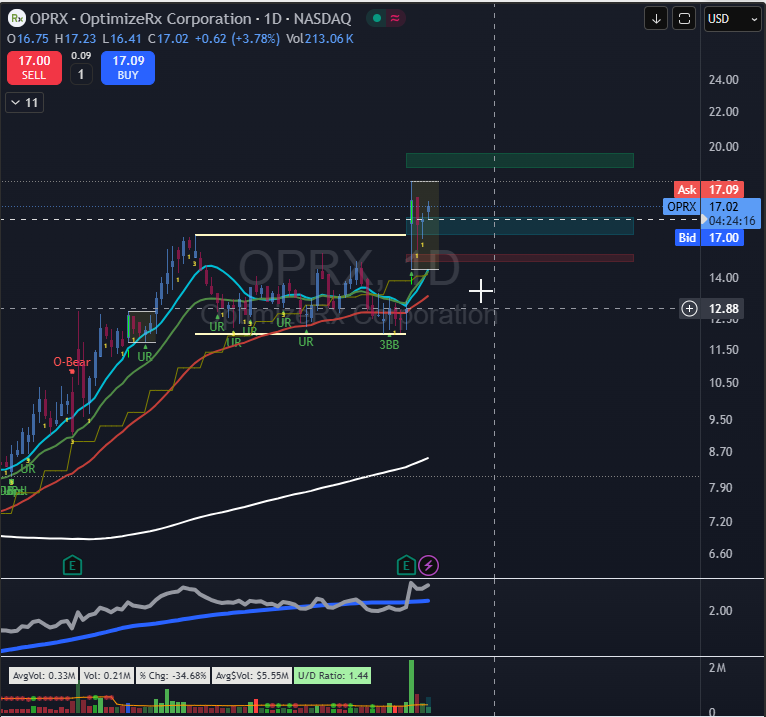Viewport: 766px width, 717px height.
Task: Toggle the fullscreen chart icon
Action: point(684,19)
